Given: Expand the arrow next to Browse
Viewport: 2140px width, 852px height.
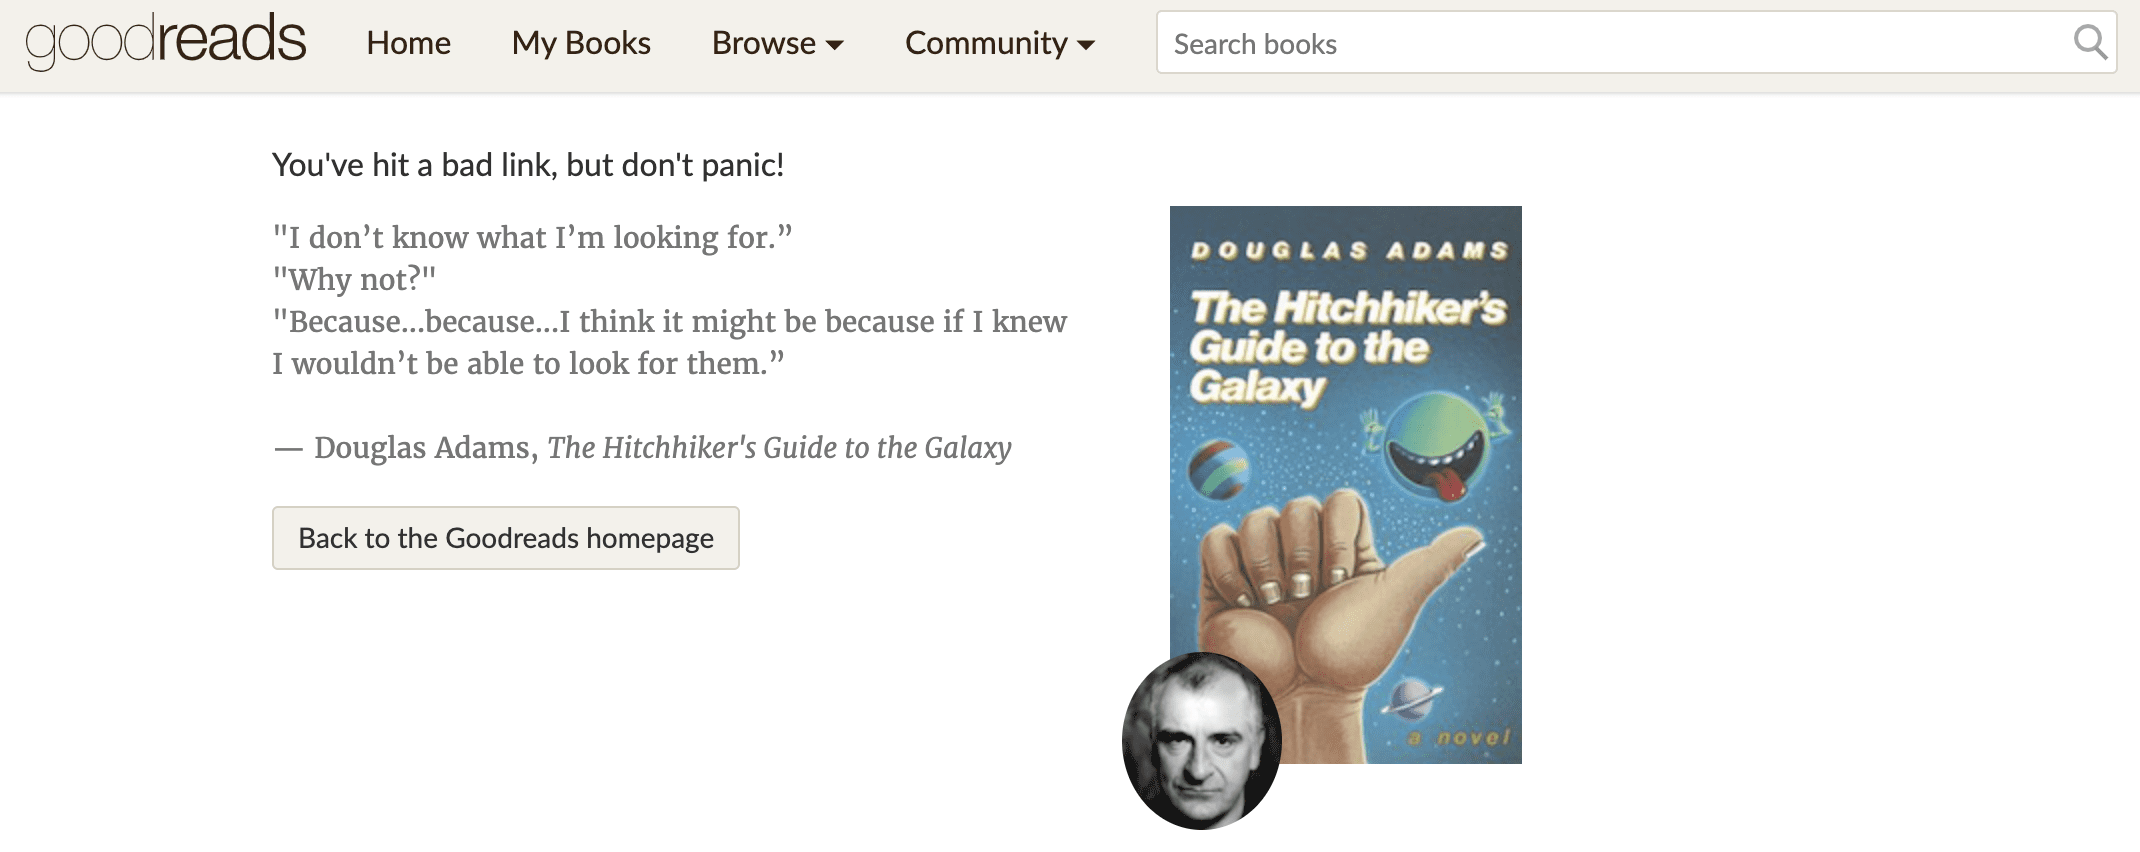Looking at the screenshot, I should (x=836, y=45).
